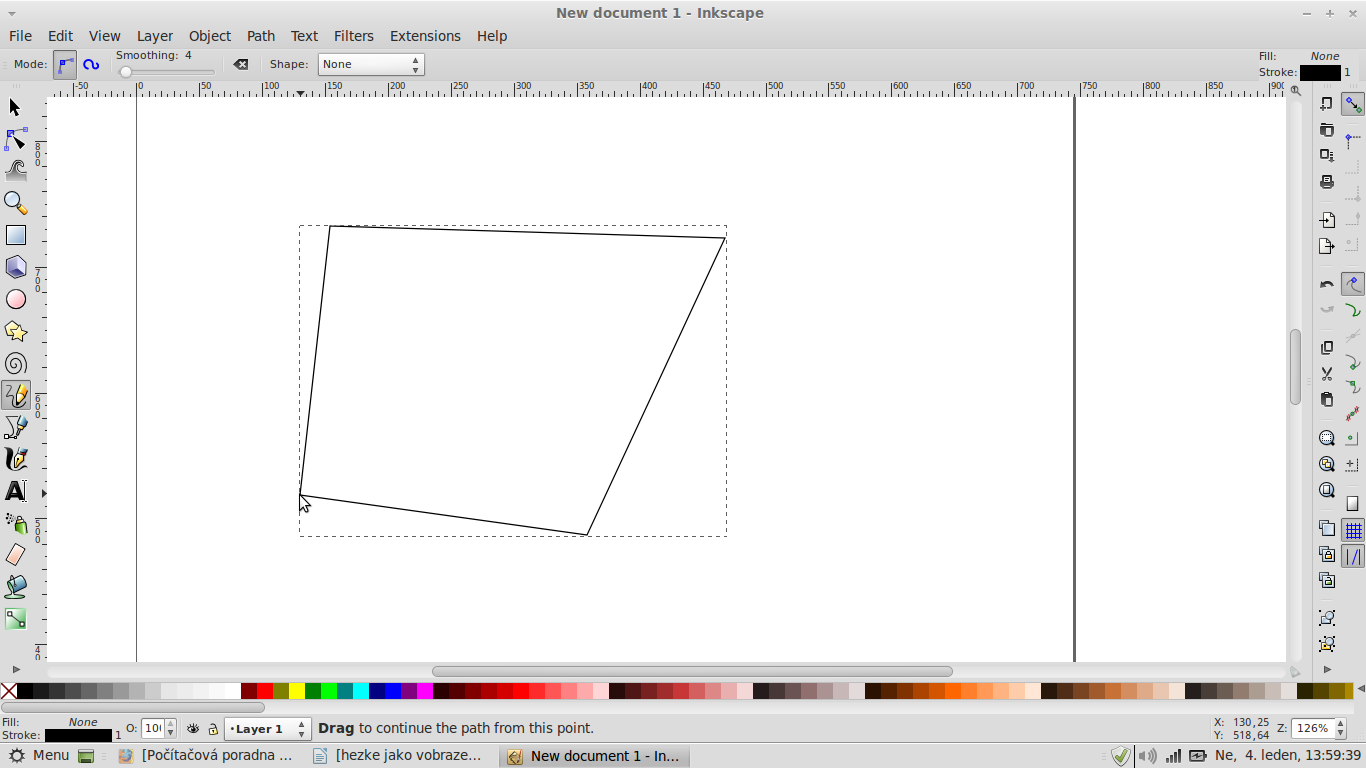Open the Layer menu
This screenshot has width=1366, height=768.
click(x=155, y=36)
